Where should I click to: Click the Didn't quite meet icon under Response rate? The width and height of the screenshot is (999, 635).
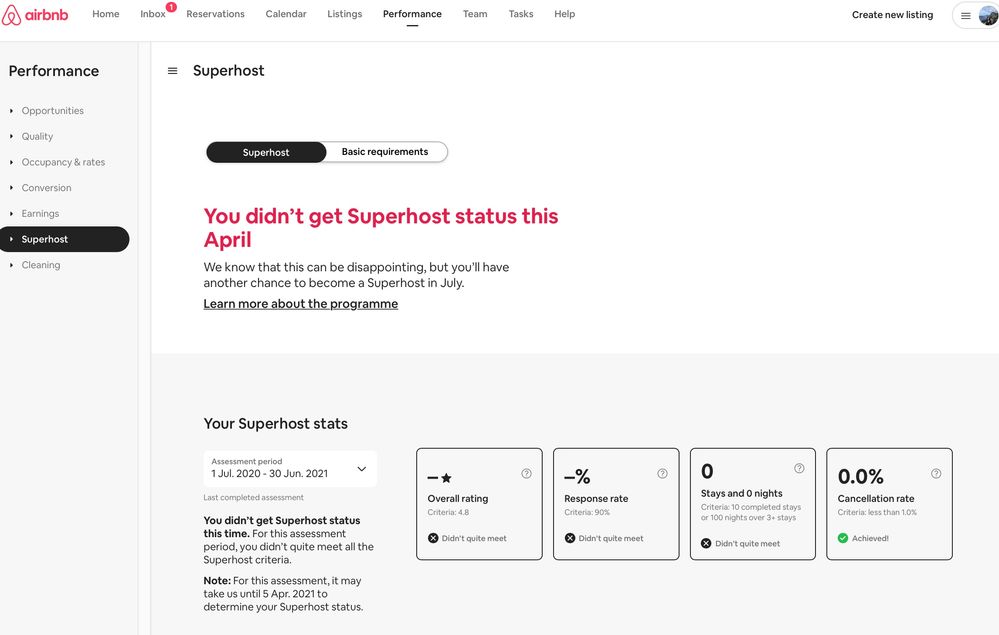pyautogui.click(x=569, y=537)
